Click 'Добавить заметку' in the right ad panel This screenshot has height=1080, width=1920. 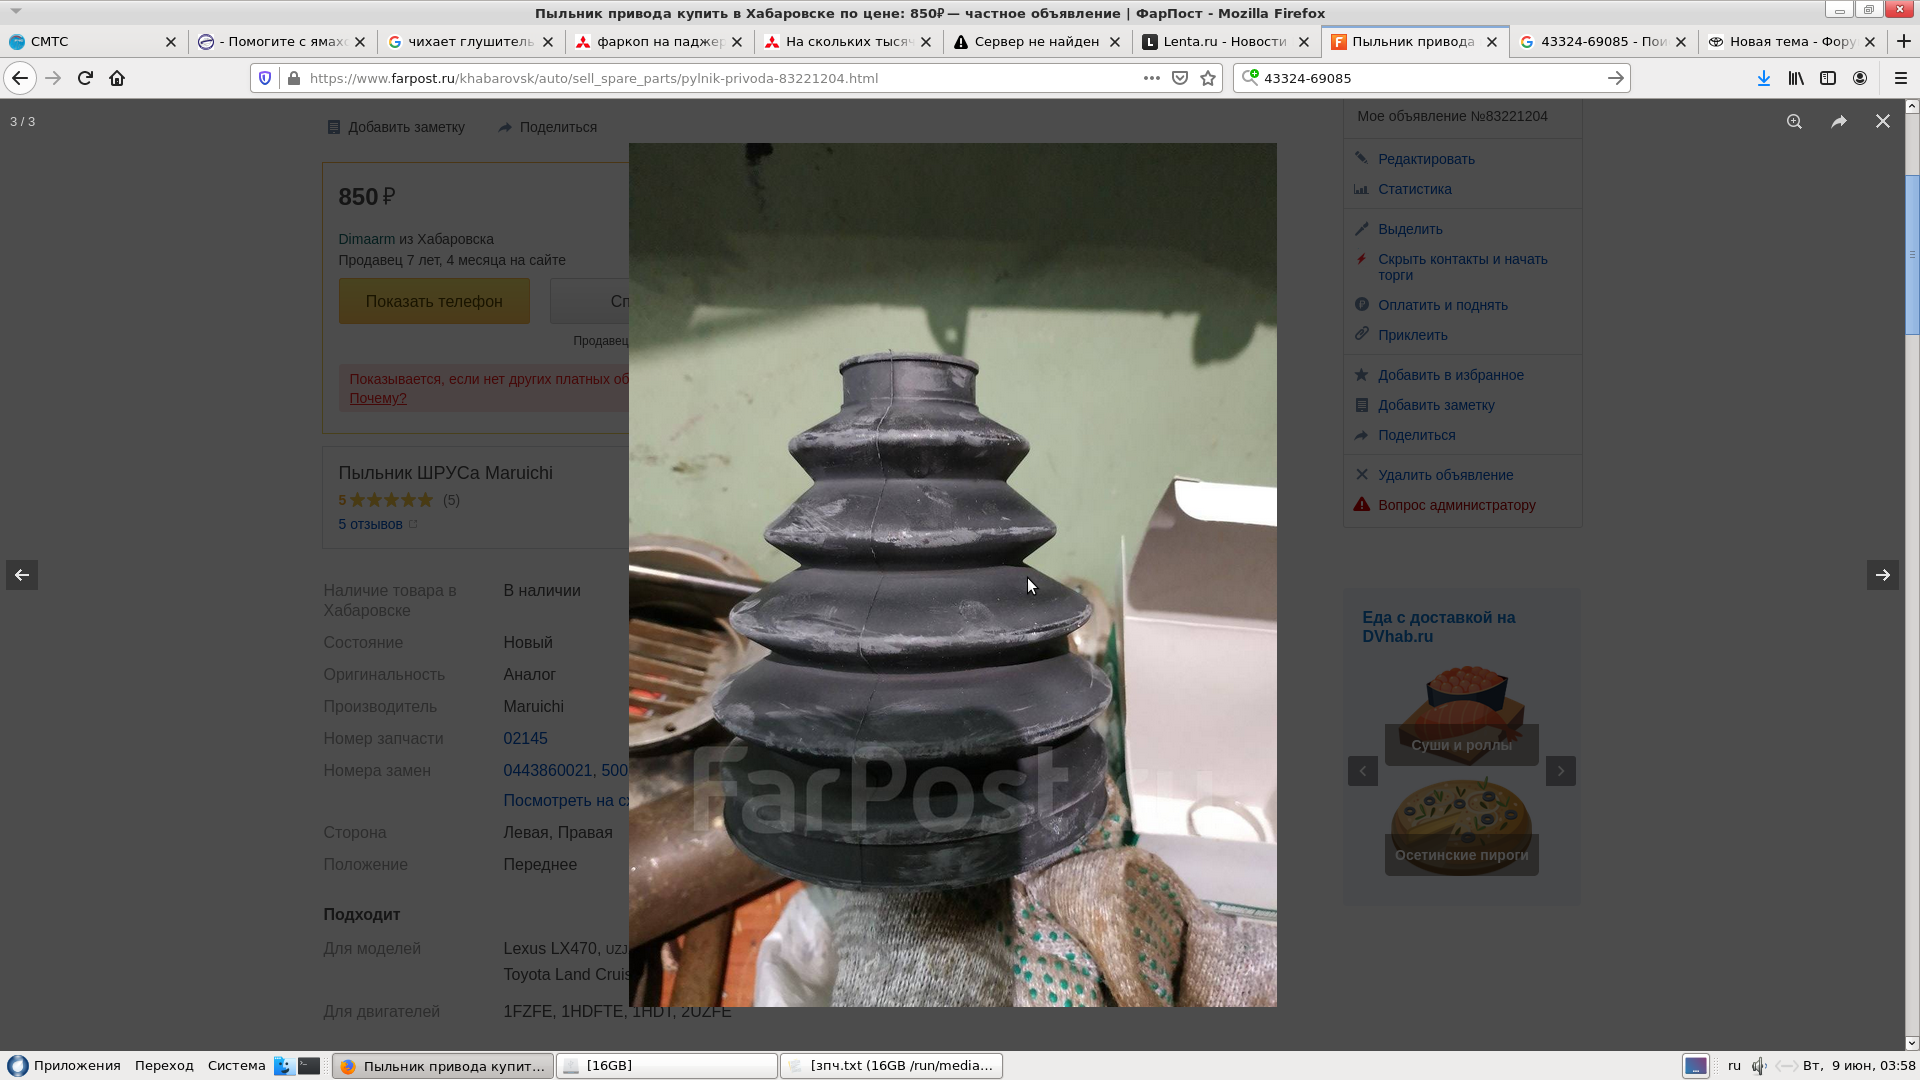point(1436,405)
